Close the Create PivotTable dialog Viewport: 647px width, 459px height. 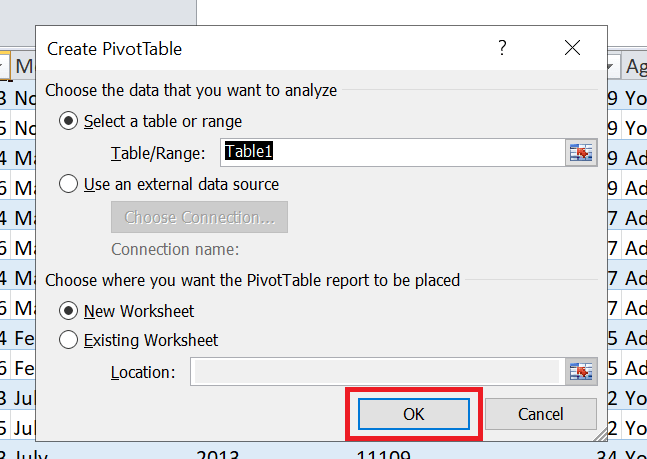pos(572,48)
